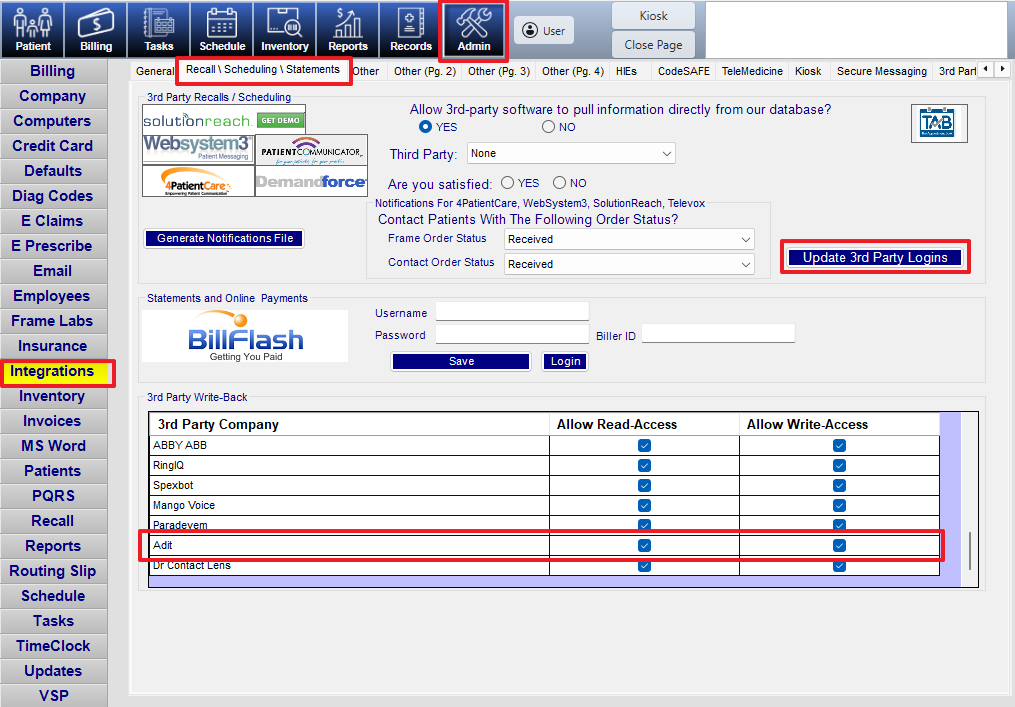Image resolution: width=1015 pixels, height=707 pixels.
Task: Open the Schedule calendar icon
Action: [221, 29]
